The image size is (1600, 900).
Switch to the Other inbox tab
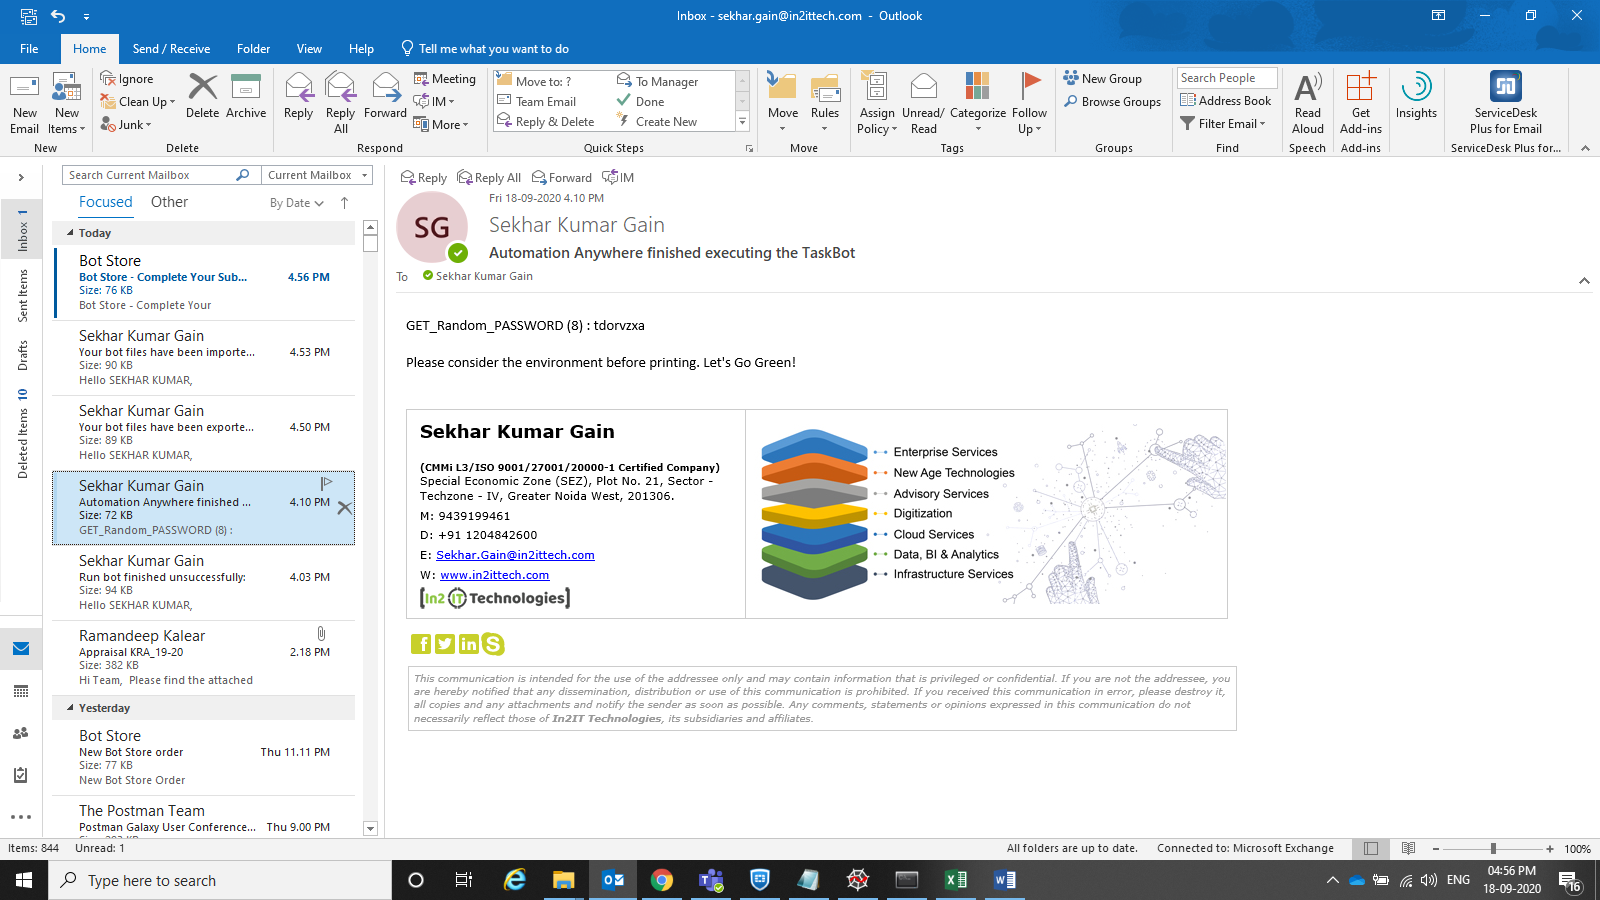pos(169,202)
